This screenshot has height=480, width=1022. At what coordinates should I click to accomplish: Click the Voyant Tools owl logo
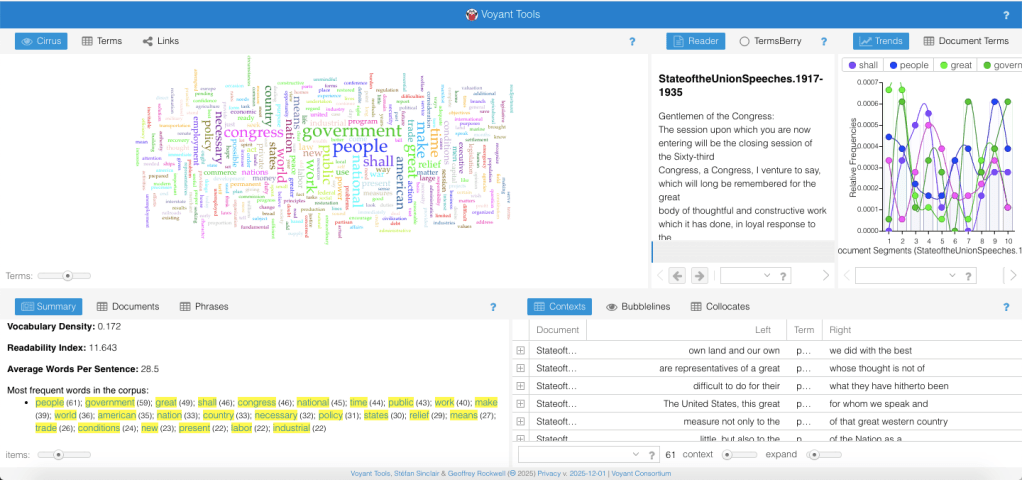[x=471, y=15]
